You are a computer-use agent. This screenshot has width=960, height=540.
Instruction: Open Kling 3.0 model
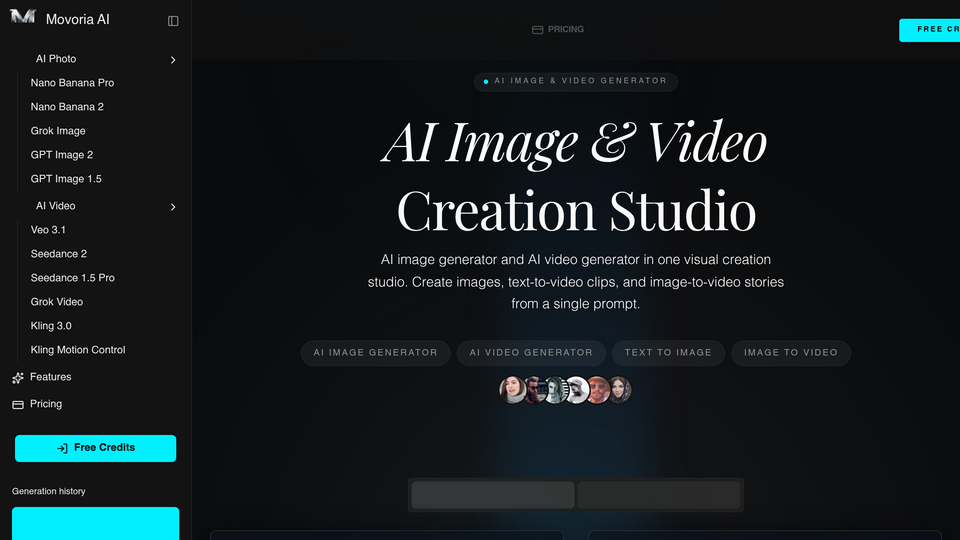click(51, 326)
